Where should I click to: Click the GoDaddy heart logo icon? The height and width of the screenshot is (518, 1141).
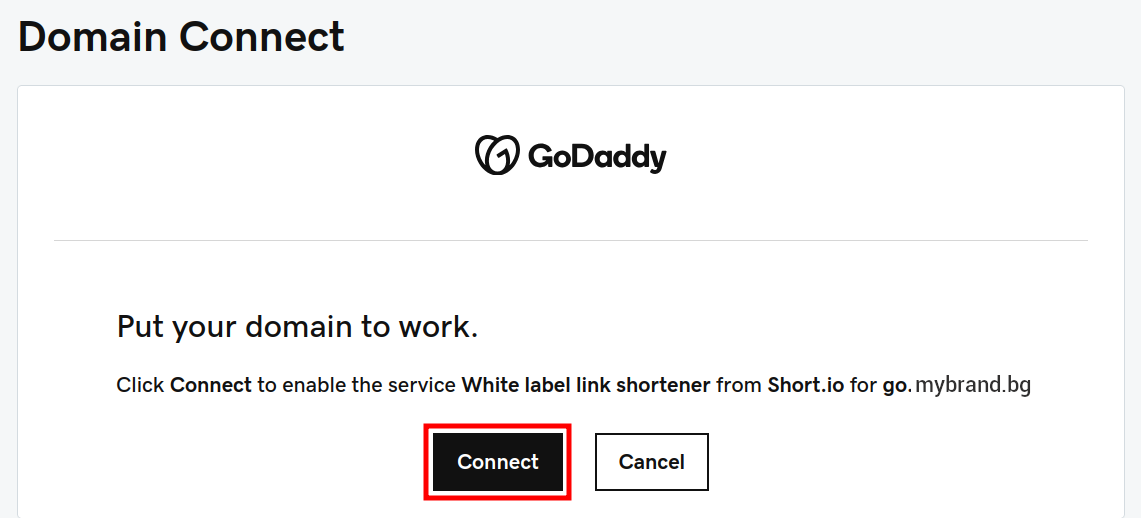496,156
